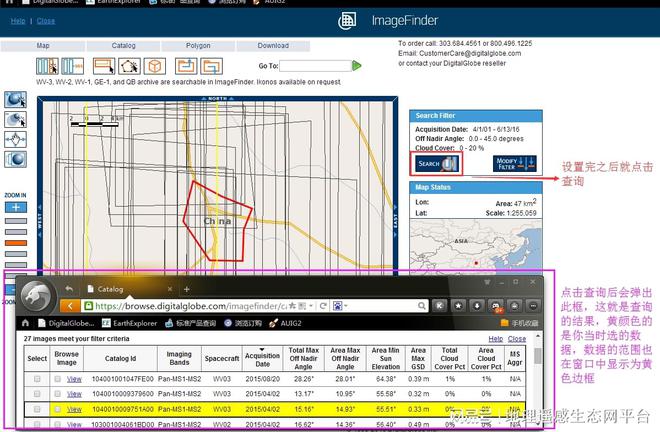Sort by Acquisition Date column arrow
660x432 pixels.
click(x=262, y=349)
